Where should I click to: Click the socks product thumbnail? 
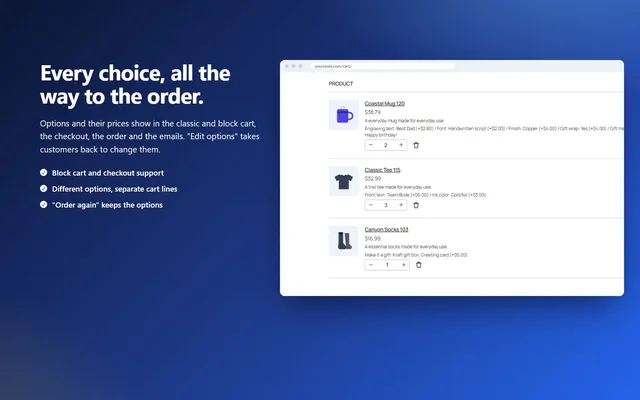point(344,241)
